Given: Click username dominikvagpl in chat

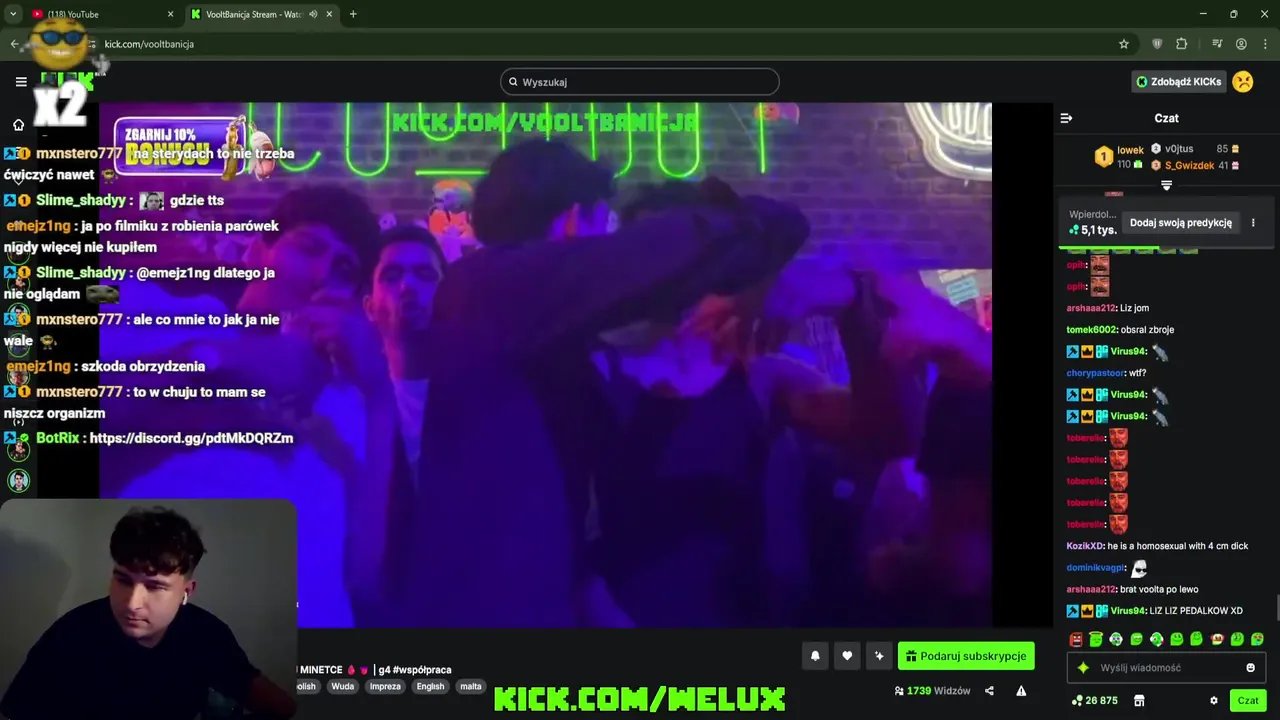Looking at the screenshot, I should pyautogui.click(x=1096, y=568).
